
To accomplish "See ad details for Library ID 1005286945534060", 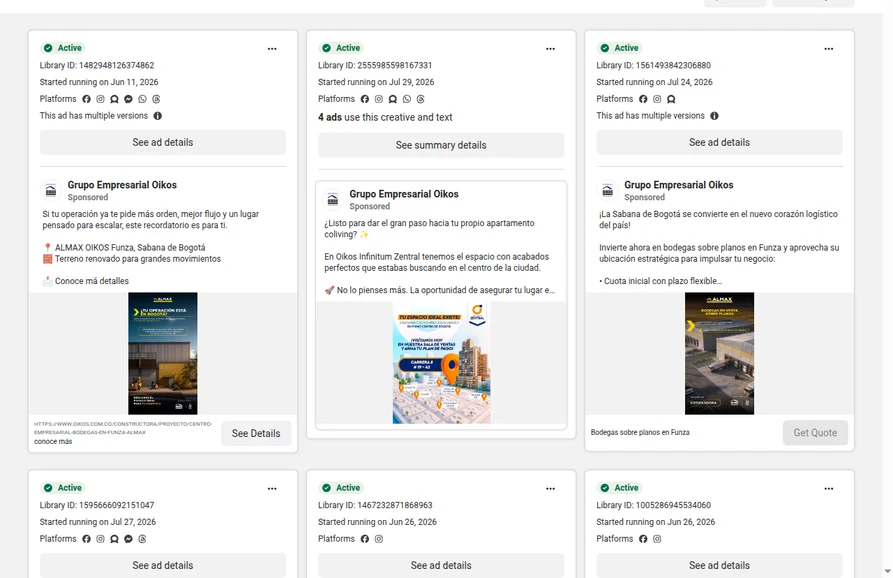I will 719,565.
